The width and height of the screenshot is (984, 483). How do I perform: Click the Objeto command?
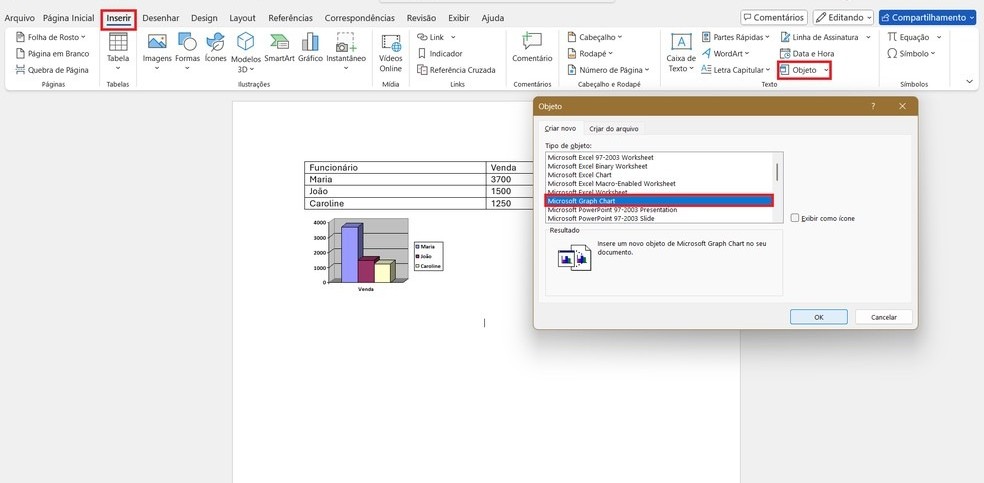pos(798,70)
